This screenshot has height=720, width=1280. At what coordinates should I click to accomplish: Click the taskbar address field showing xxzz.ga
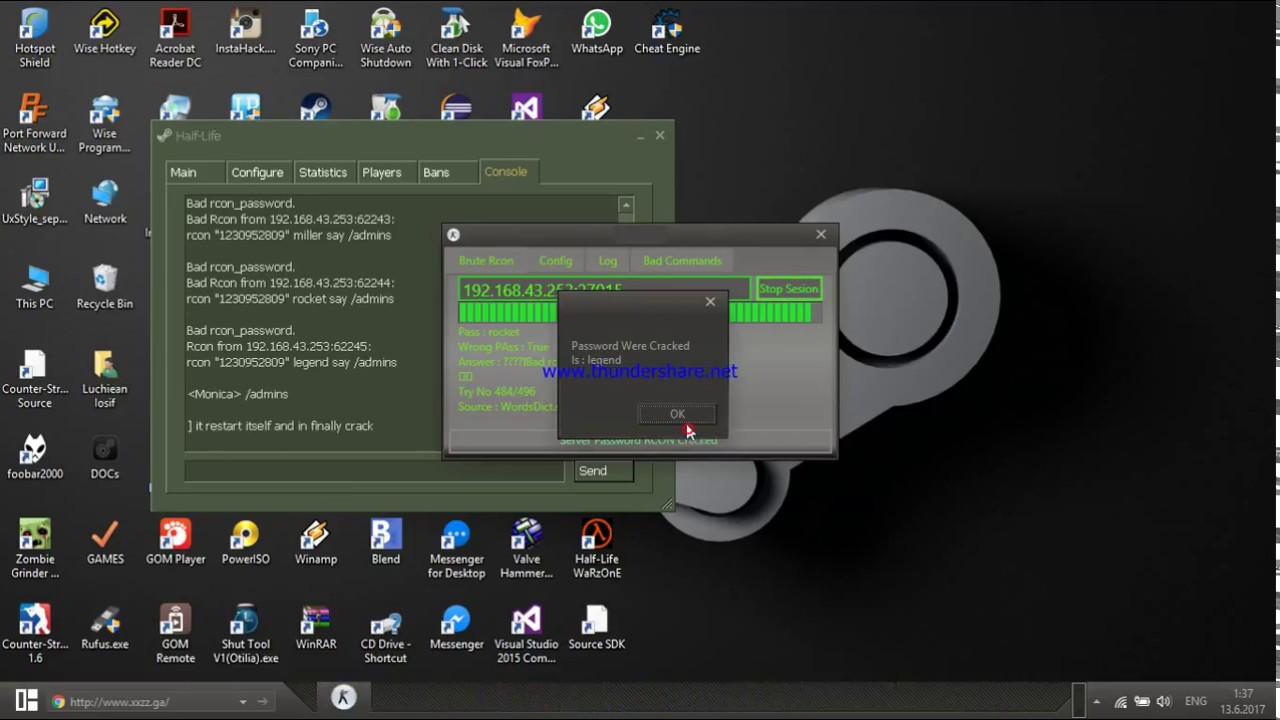click(150, 702)
